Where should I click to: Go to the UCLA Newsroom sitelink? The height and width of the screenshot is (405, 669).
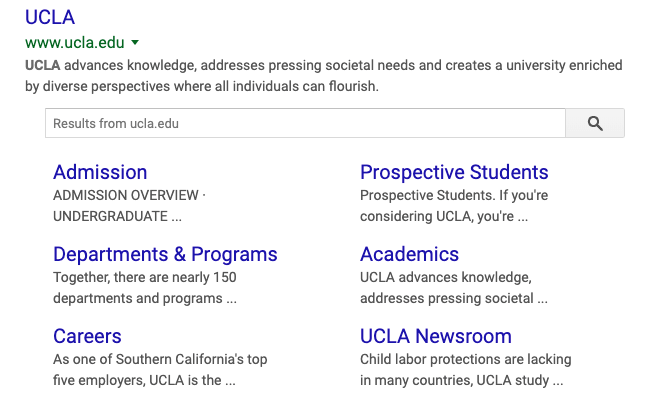[435, 336]
